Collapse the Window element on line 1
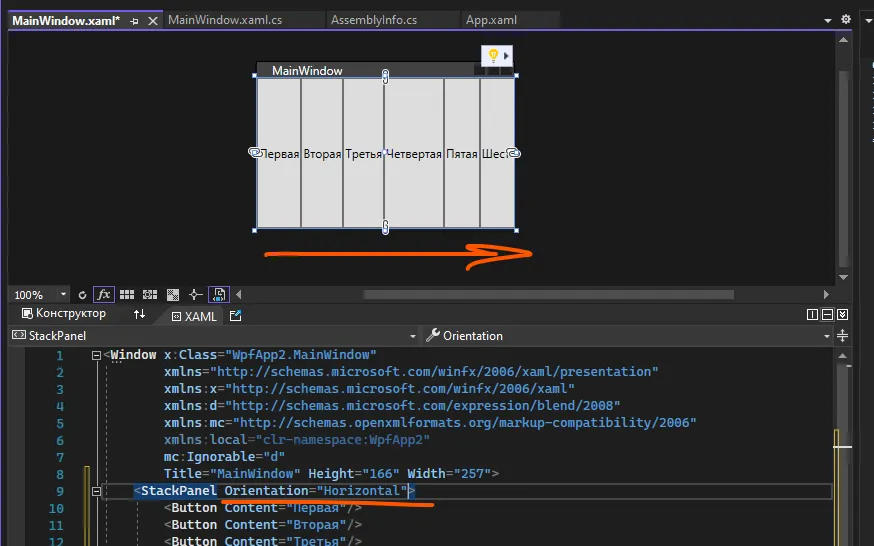874x546 pixels. coord(96,355)
